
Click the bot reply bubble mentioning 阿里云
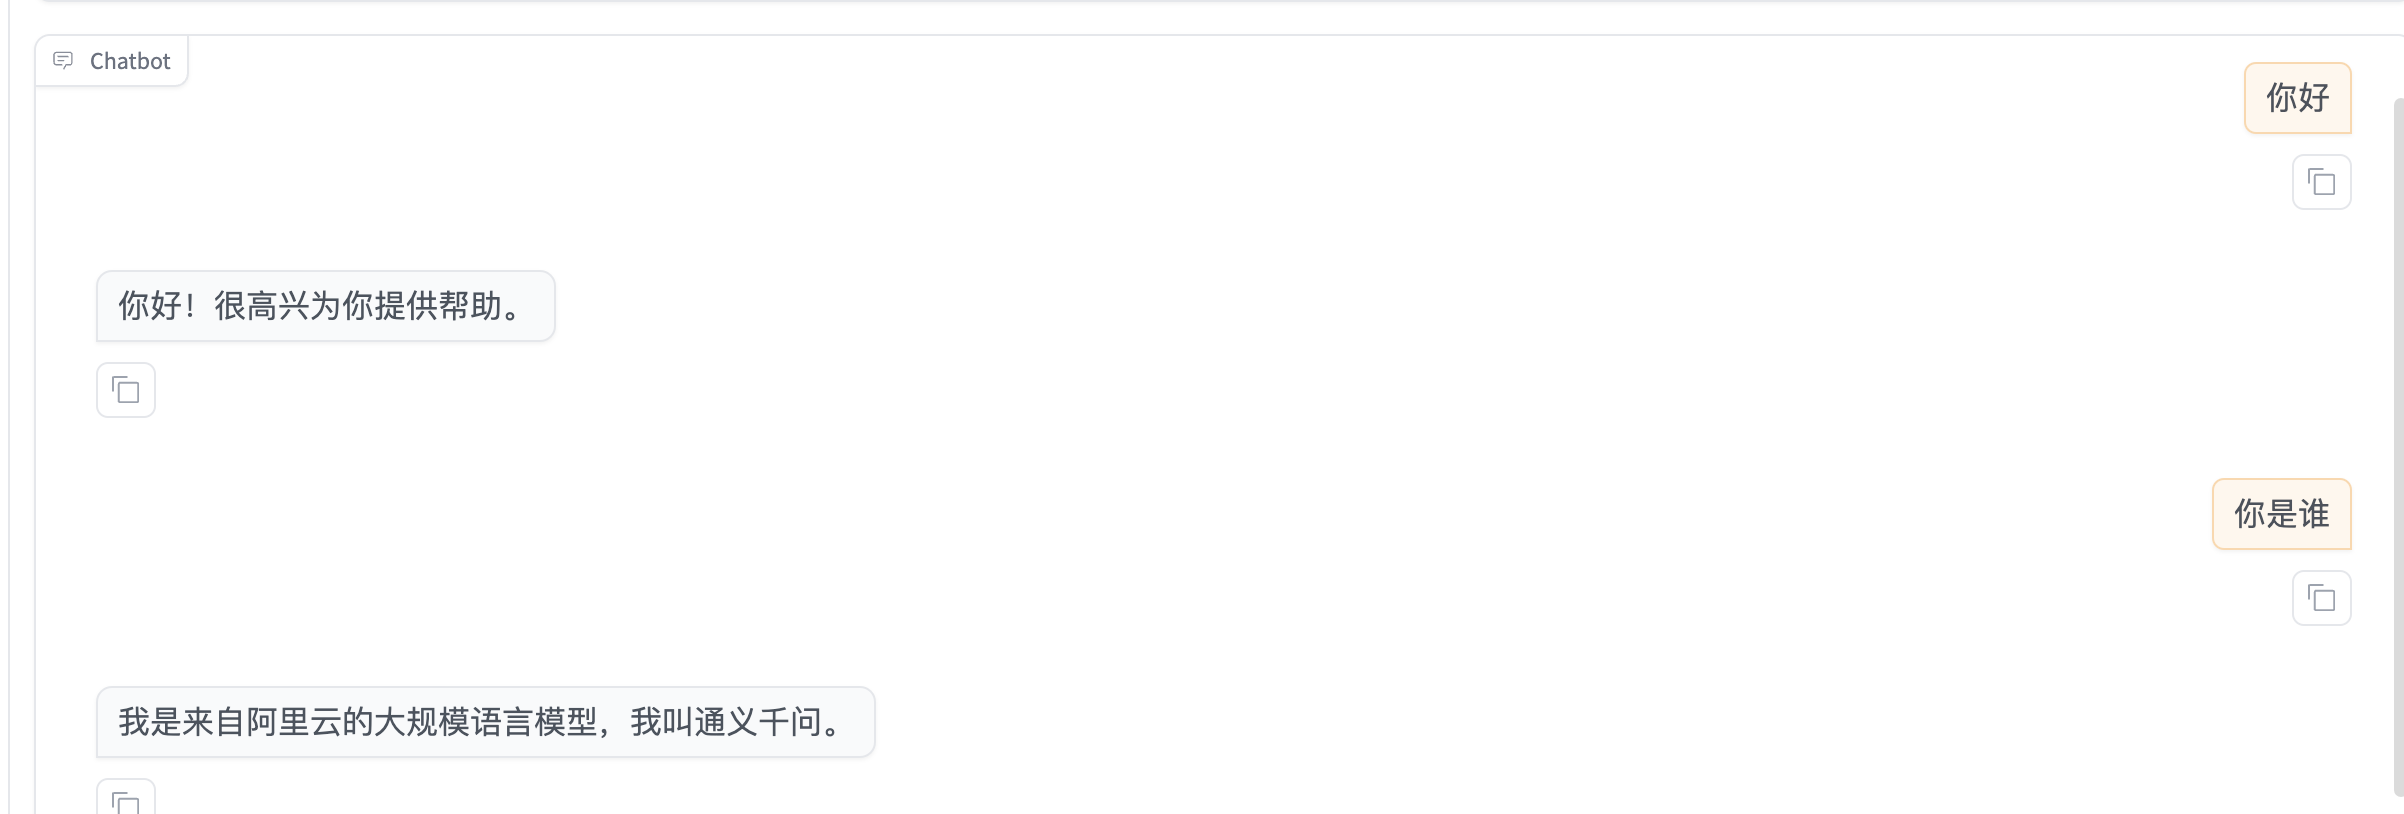(x=485, y=722)
